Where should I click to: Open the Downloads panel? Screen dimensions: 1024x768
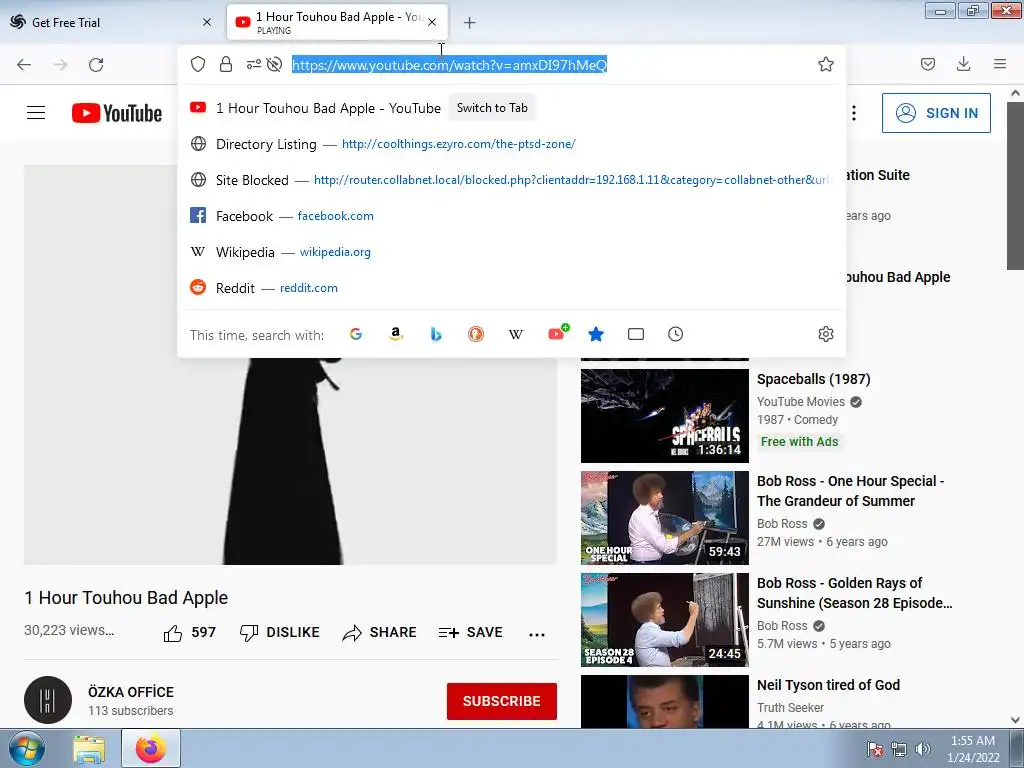963,64
